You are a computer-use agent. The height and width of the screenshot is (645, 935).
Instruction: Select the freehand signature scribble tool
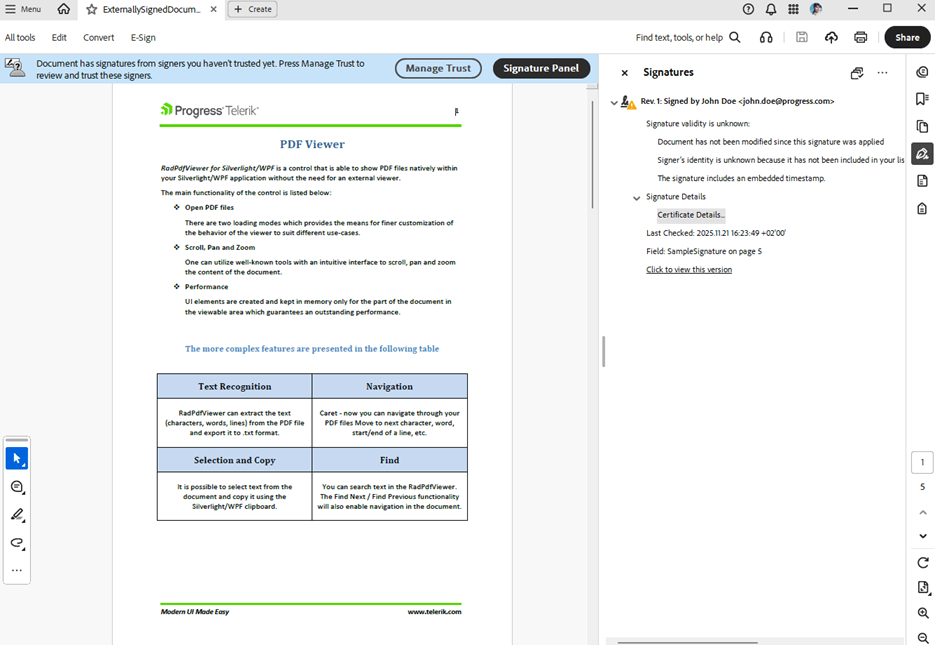(x=16, y=543)
